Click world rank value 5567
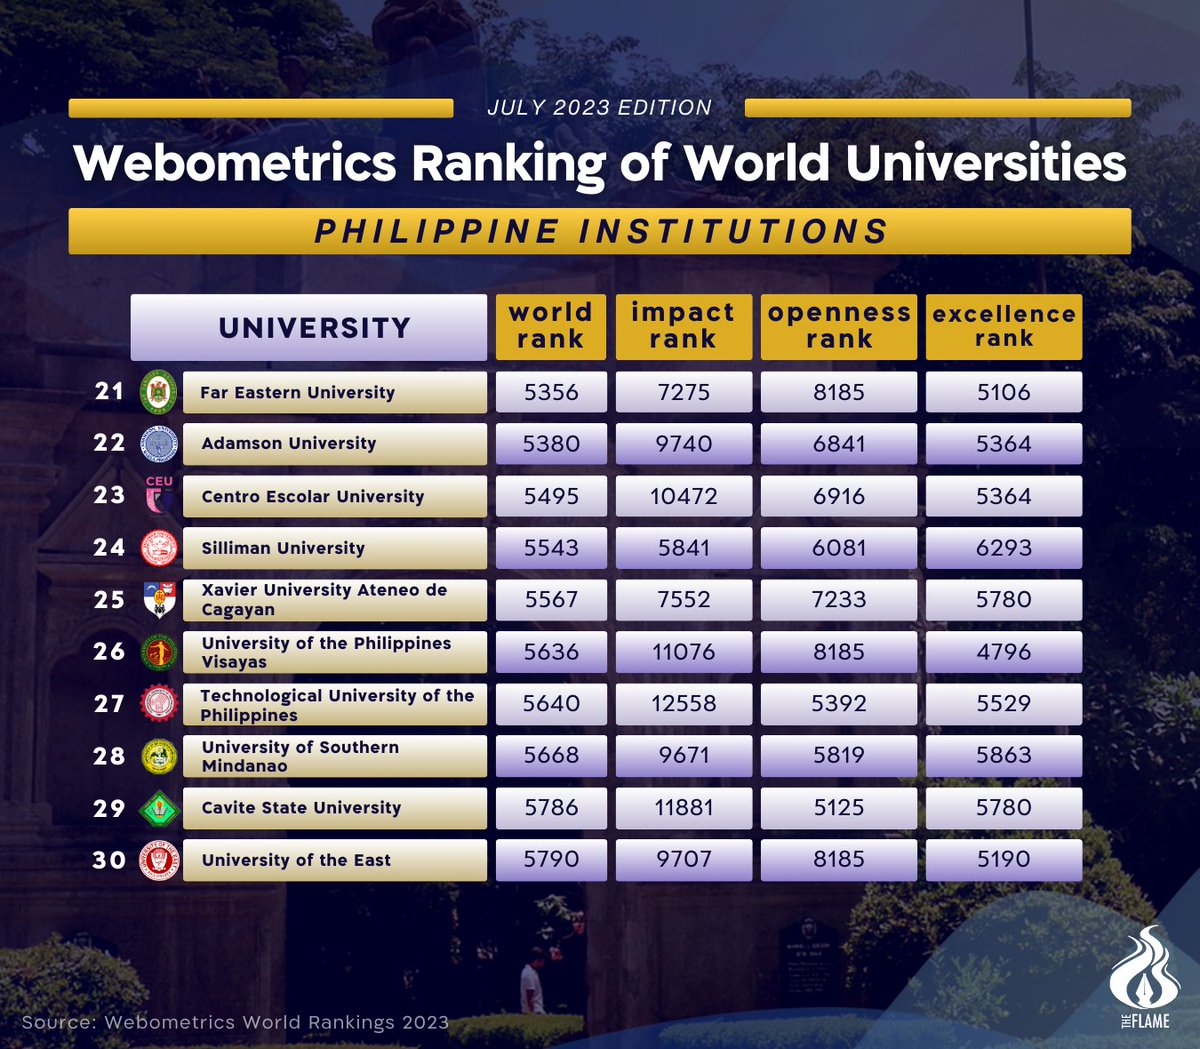Image resolution: width=1200 pixels, height=1049 pixels. (x=551, y=600)
